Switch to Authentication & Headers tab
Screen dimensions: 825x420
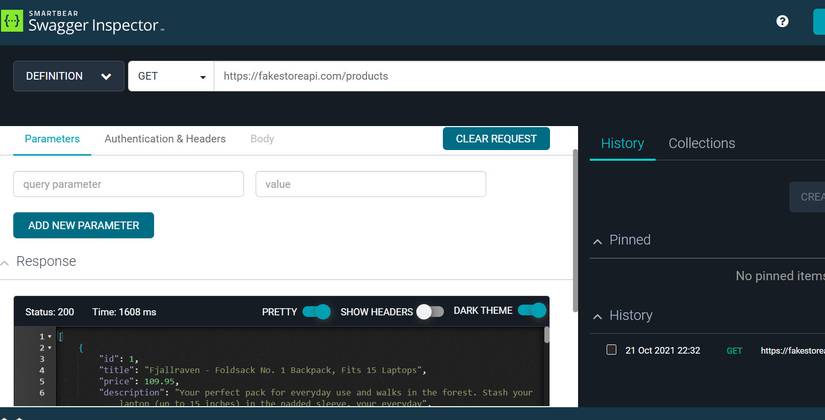165,139
